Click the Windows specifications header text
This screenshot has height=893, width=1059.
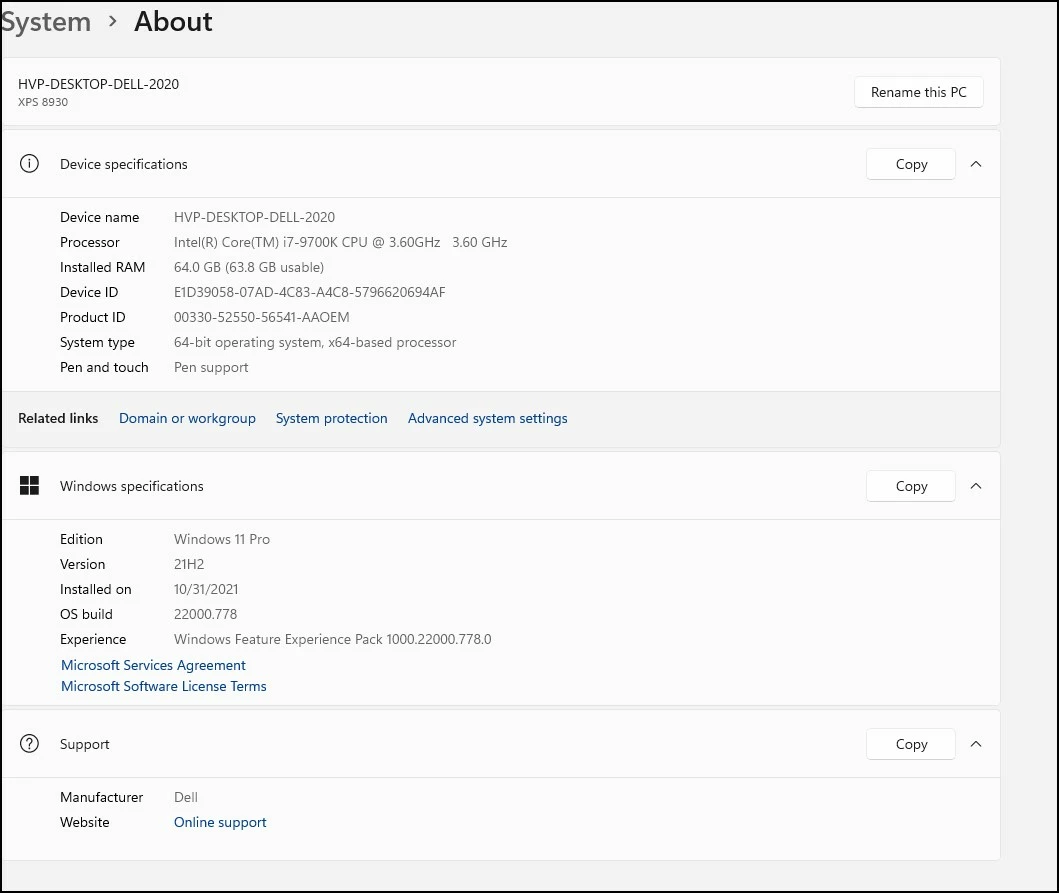click(132, 486)
